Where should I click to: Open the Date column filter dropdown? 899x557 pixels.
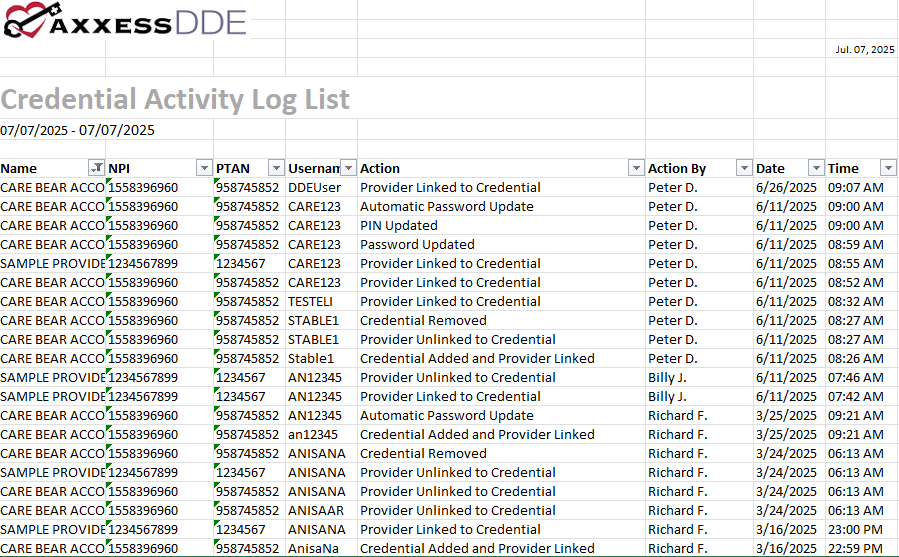(816, 168)
